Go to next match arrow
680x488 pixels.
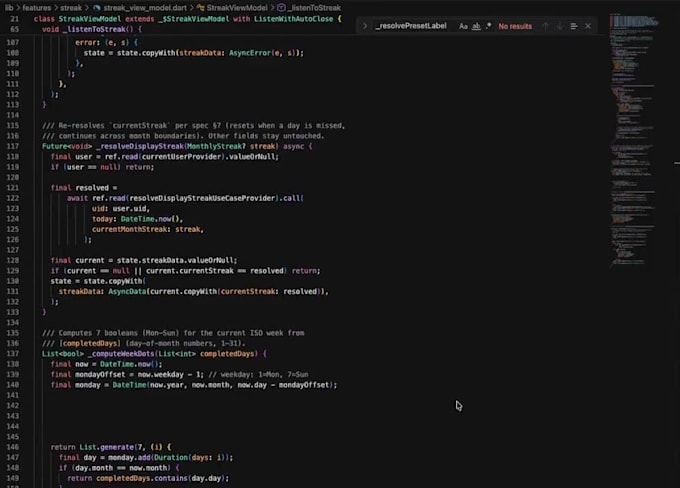point(559,26)
